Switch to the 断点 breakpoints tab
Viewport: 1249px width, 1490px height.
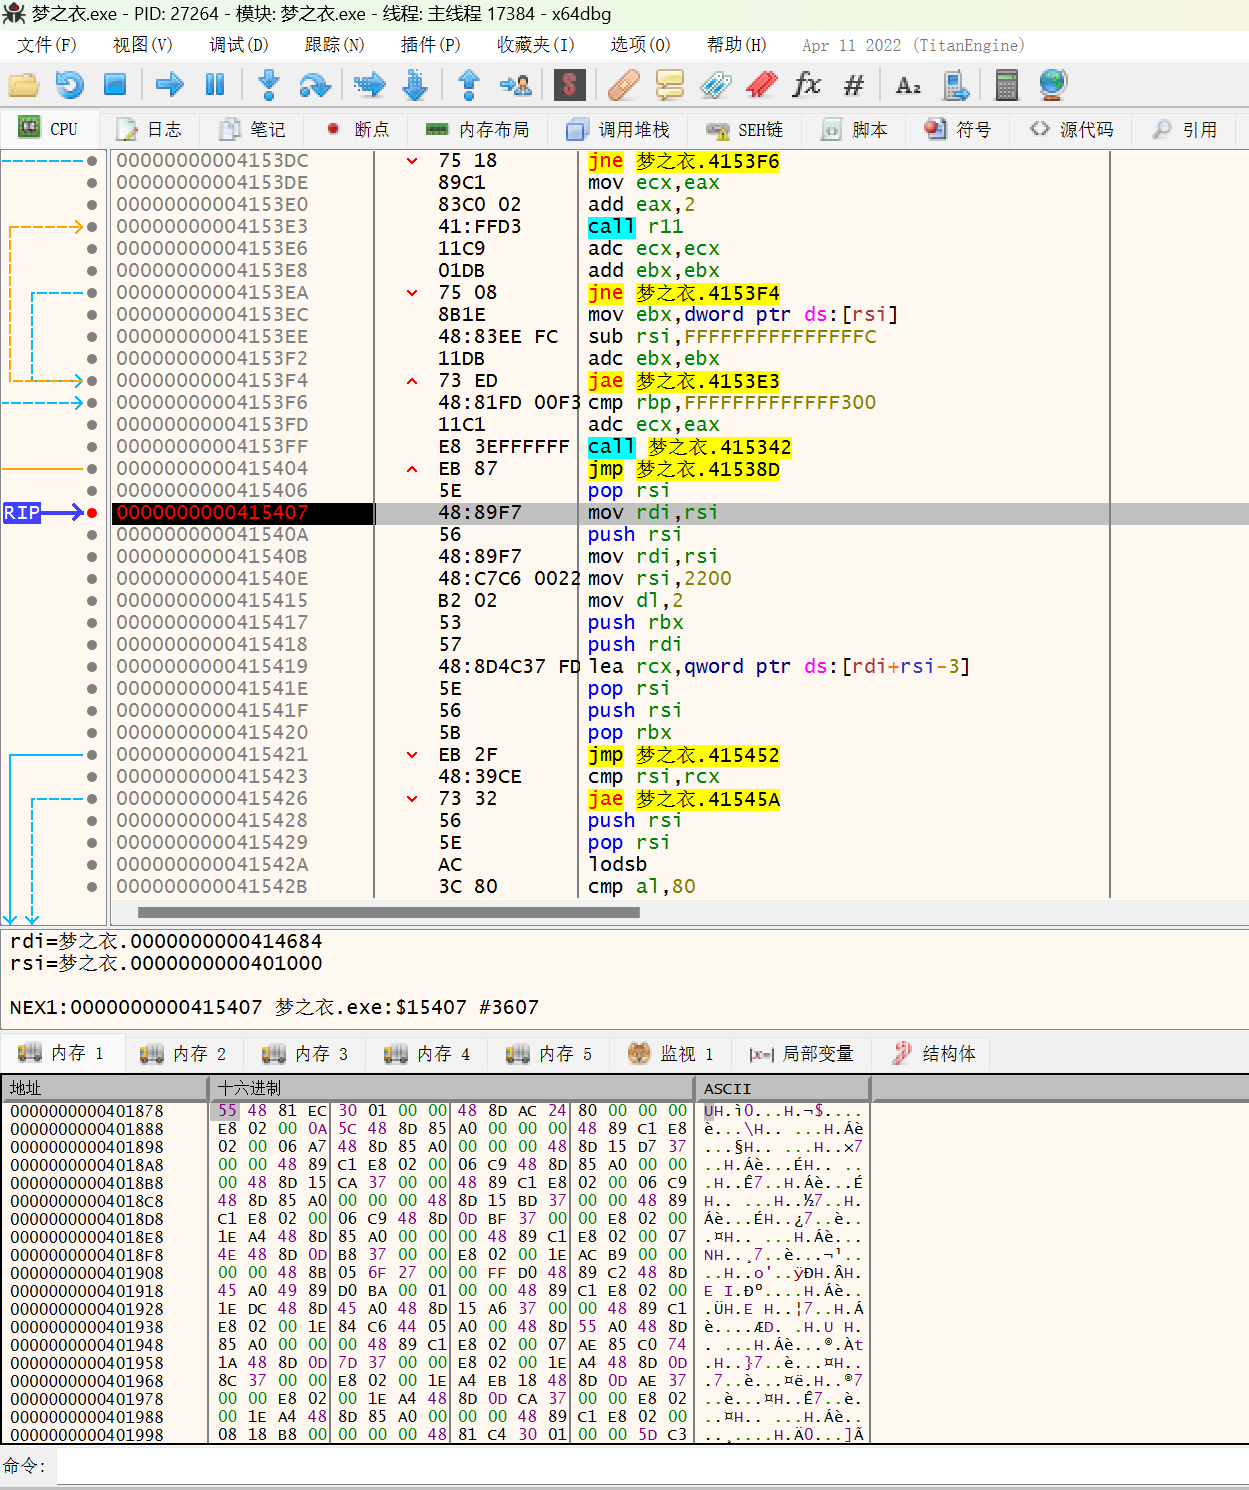pyautogui.click(x=359, y=129)
